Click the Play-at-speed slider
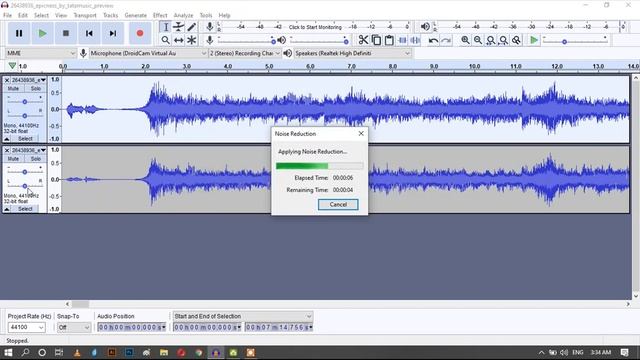Screen dimensions: 640x360 click(x=575, y=40)
